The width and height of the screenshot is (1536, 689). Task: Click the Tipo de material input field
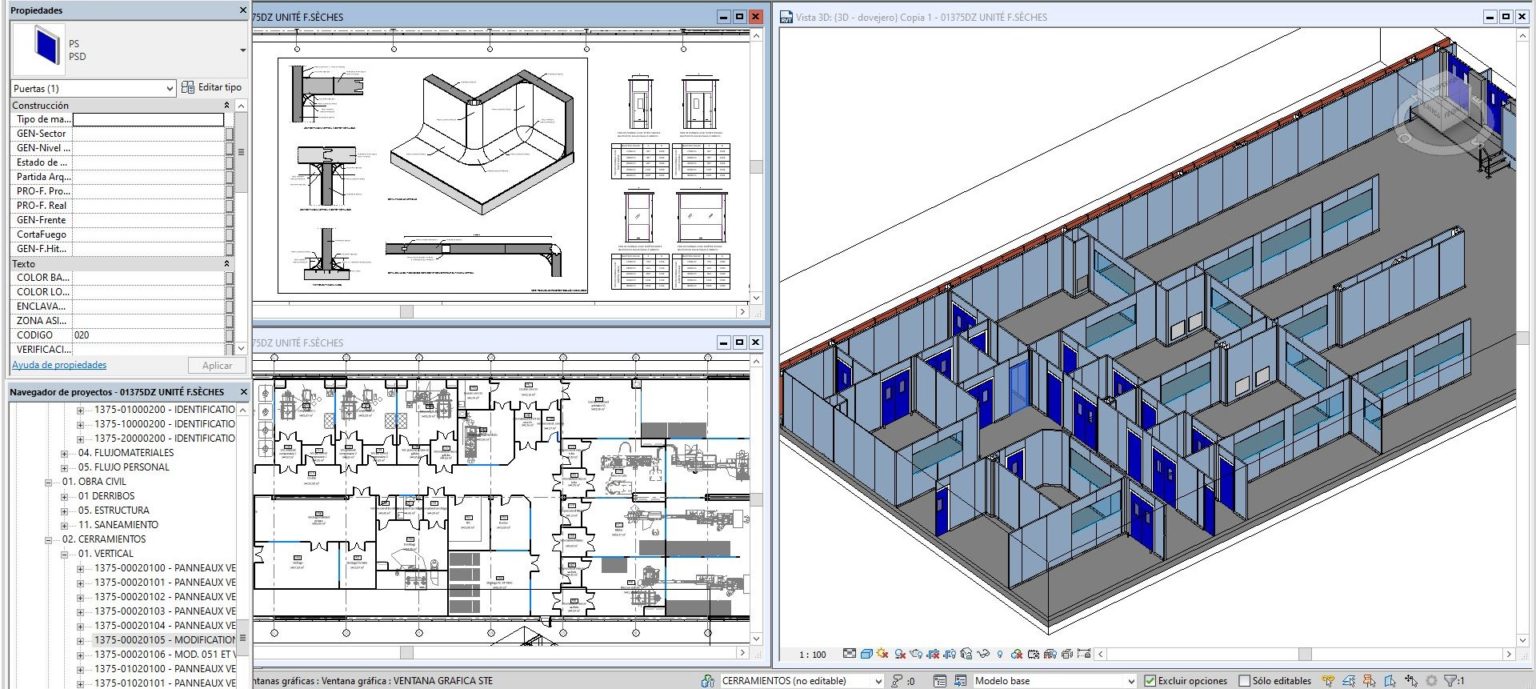(148, 119)
